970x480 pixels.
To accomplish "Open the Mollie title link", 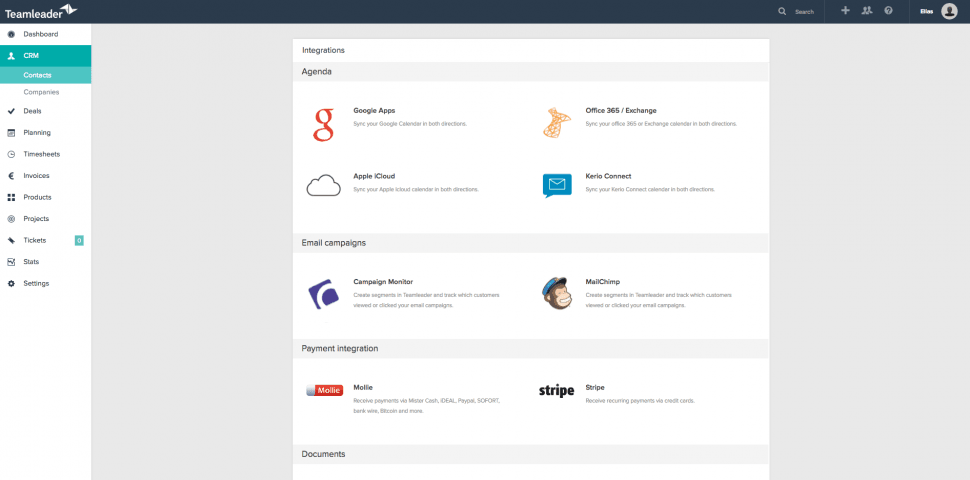I will 363,388.
